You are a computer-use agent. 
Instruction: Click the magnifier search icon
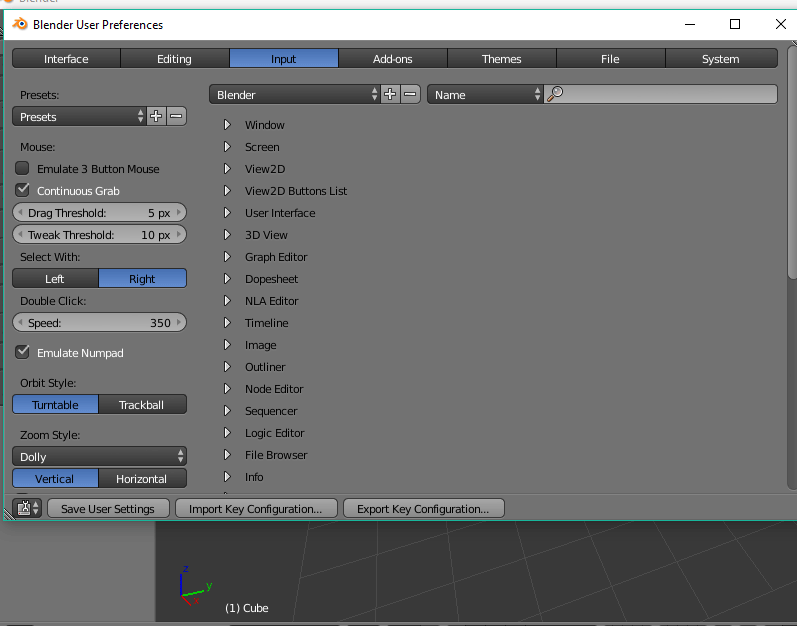pos(555,94)
